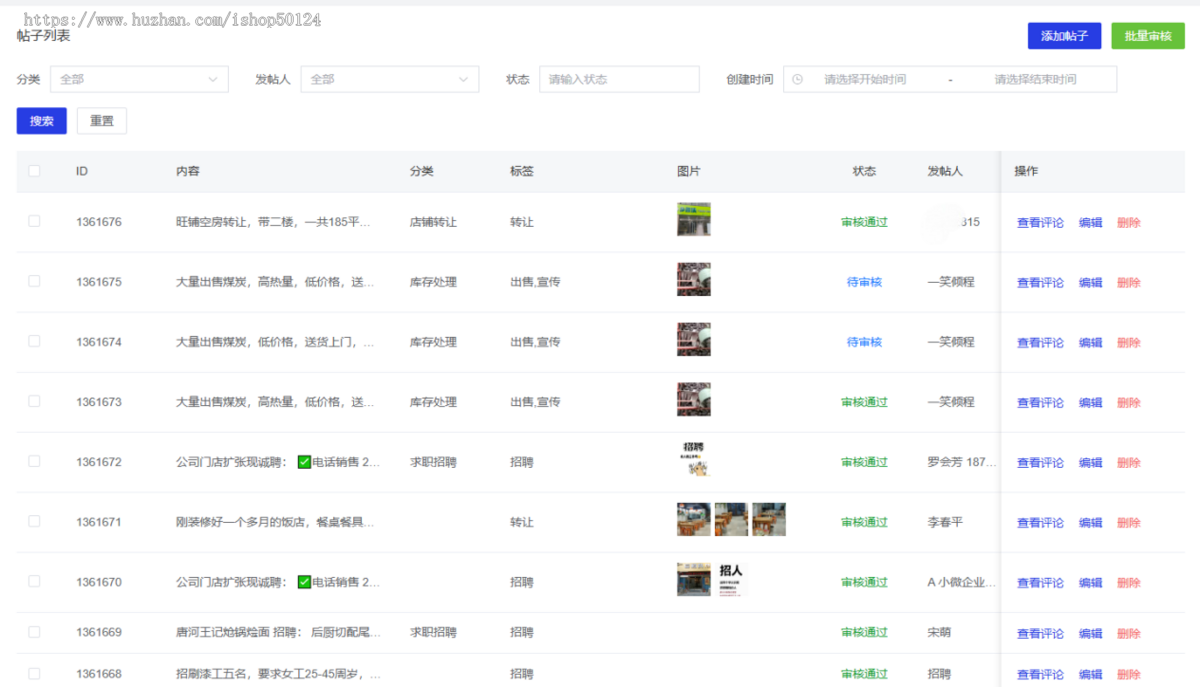
Task: Click 删除 for post 1361675
Action: (1129, 282)
